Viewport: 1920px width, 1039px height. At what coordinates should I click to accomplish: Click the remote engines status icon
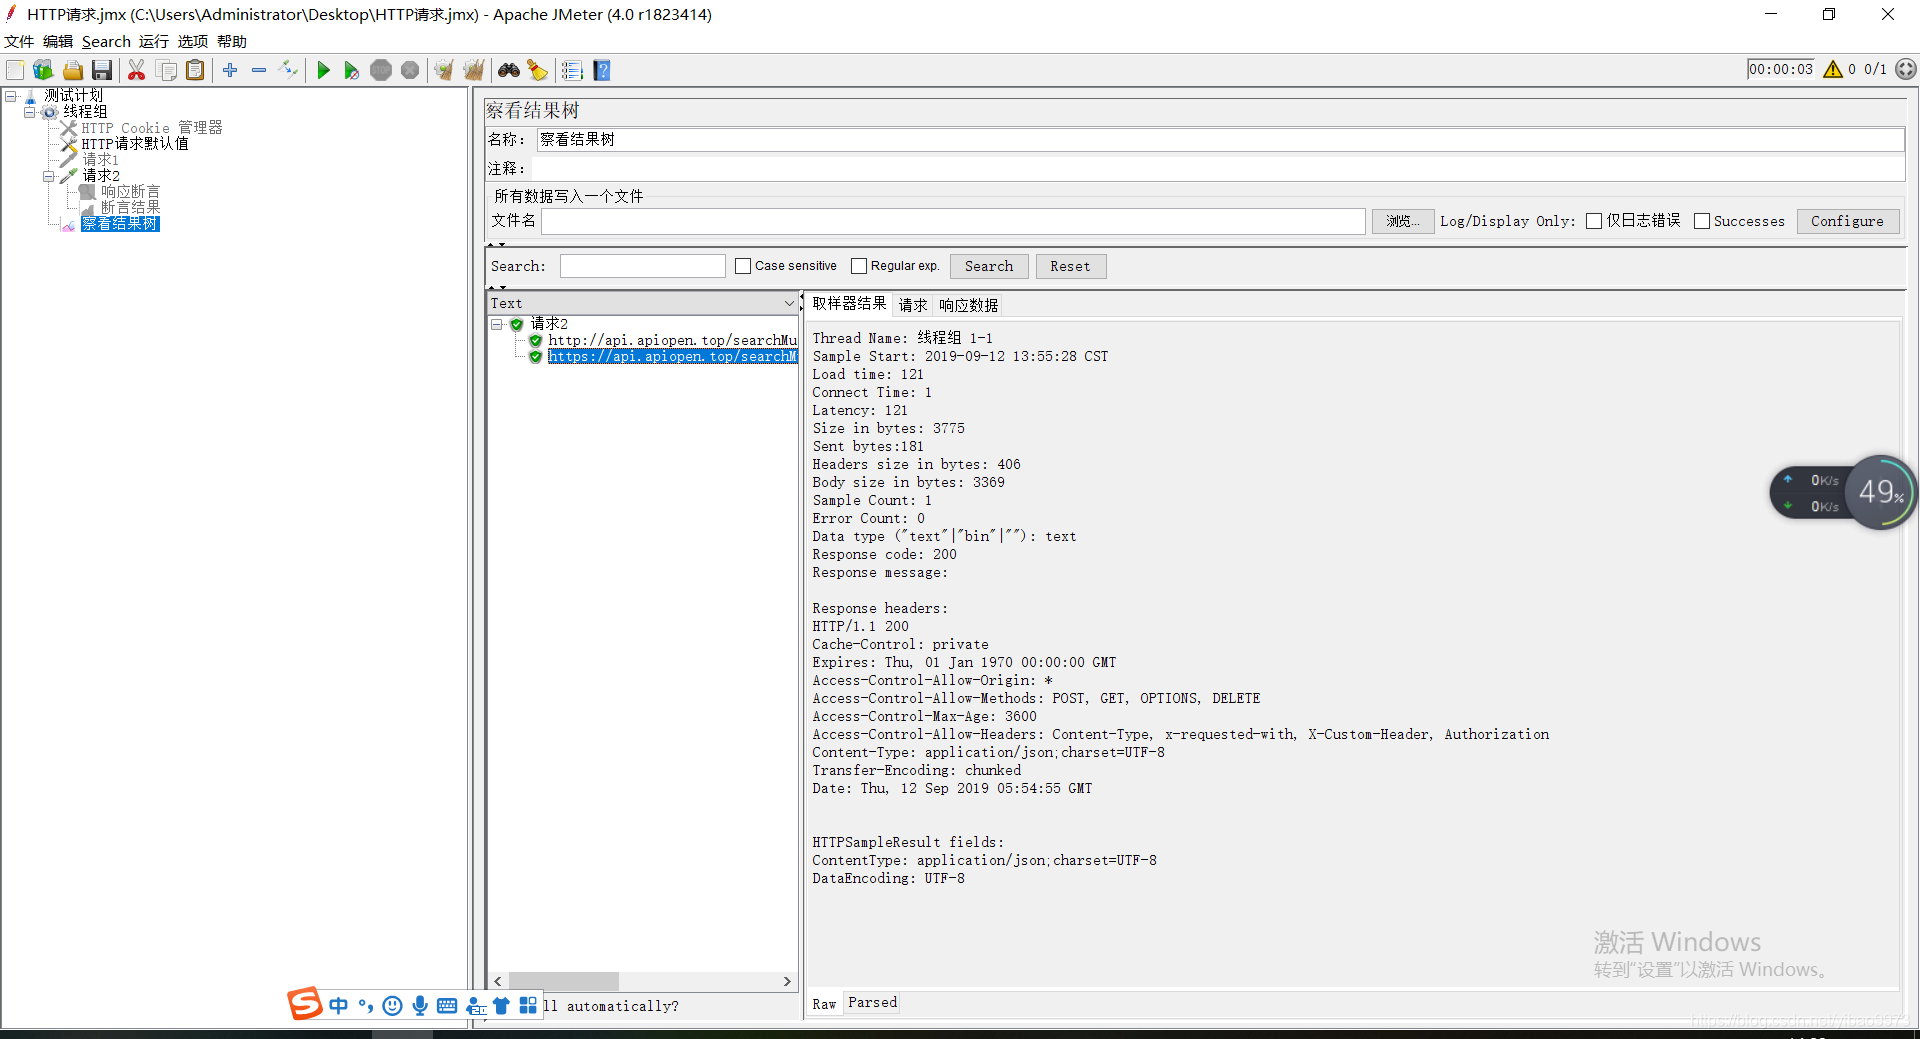coord(1906,69)
